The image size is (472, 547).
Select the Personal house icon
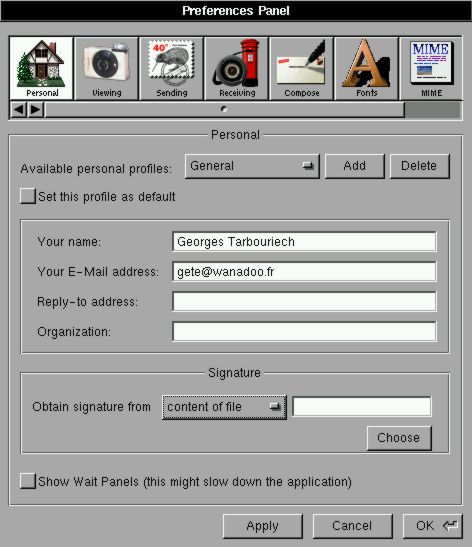[x=42, y=68]
